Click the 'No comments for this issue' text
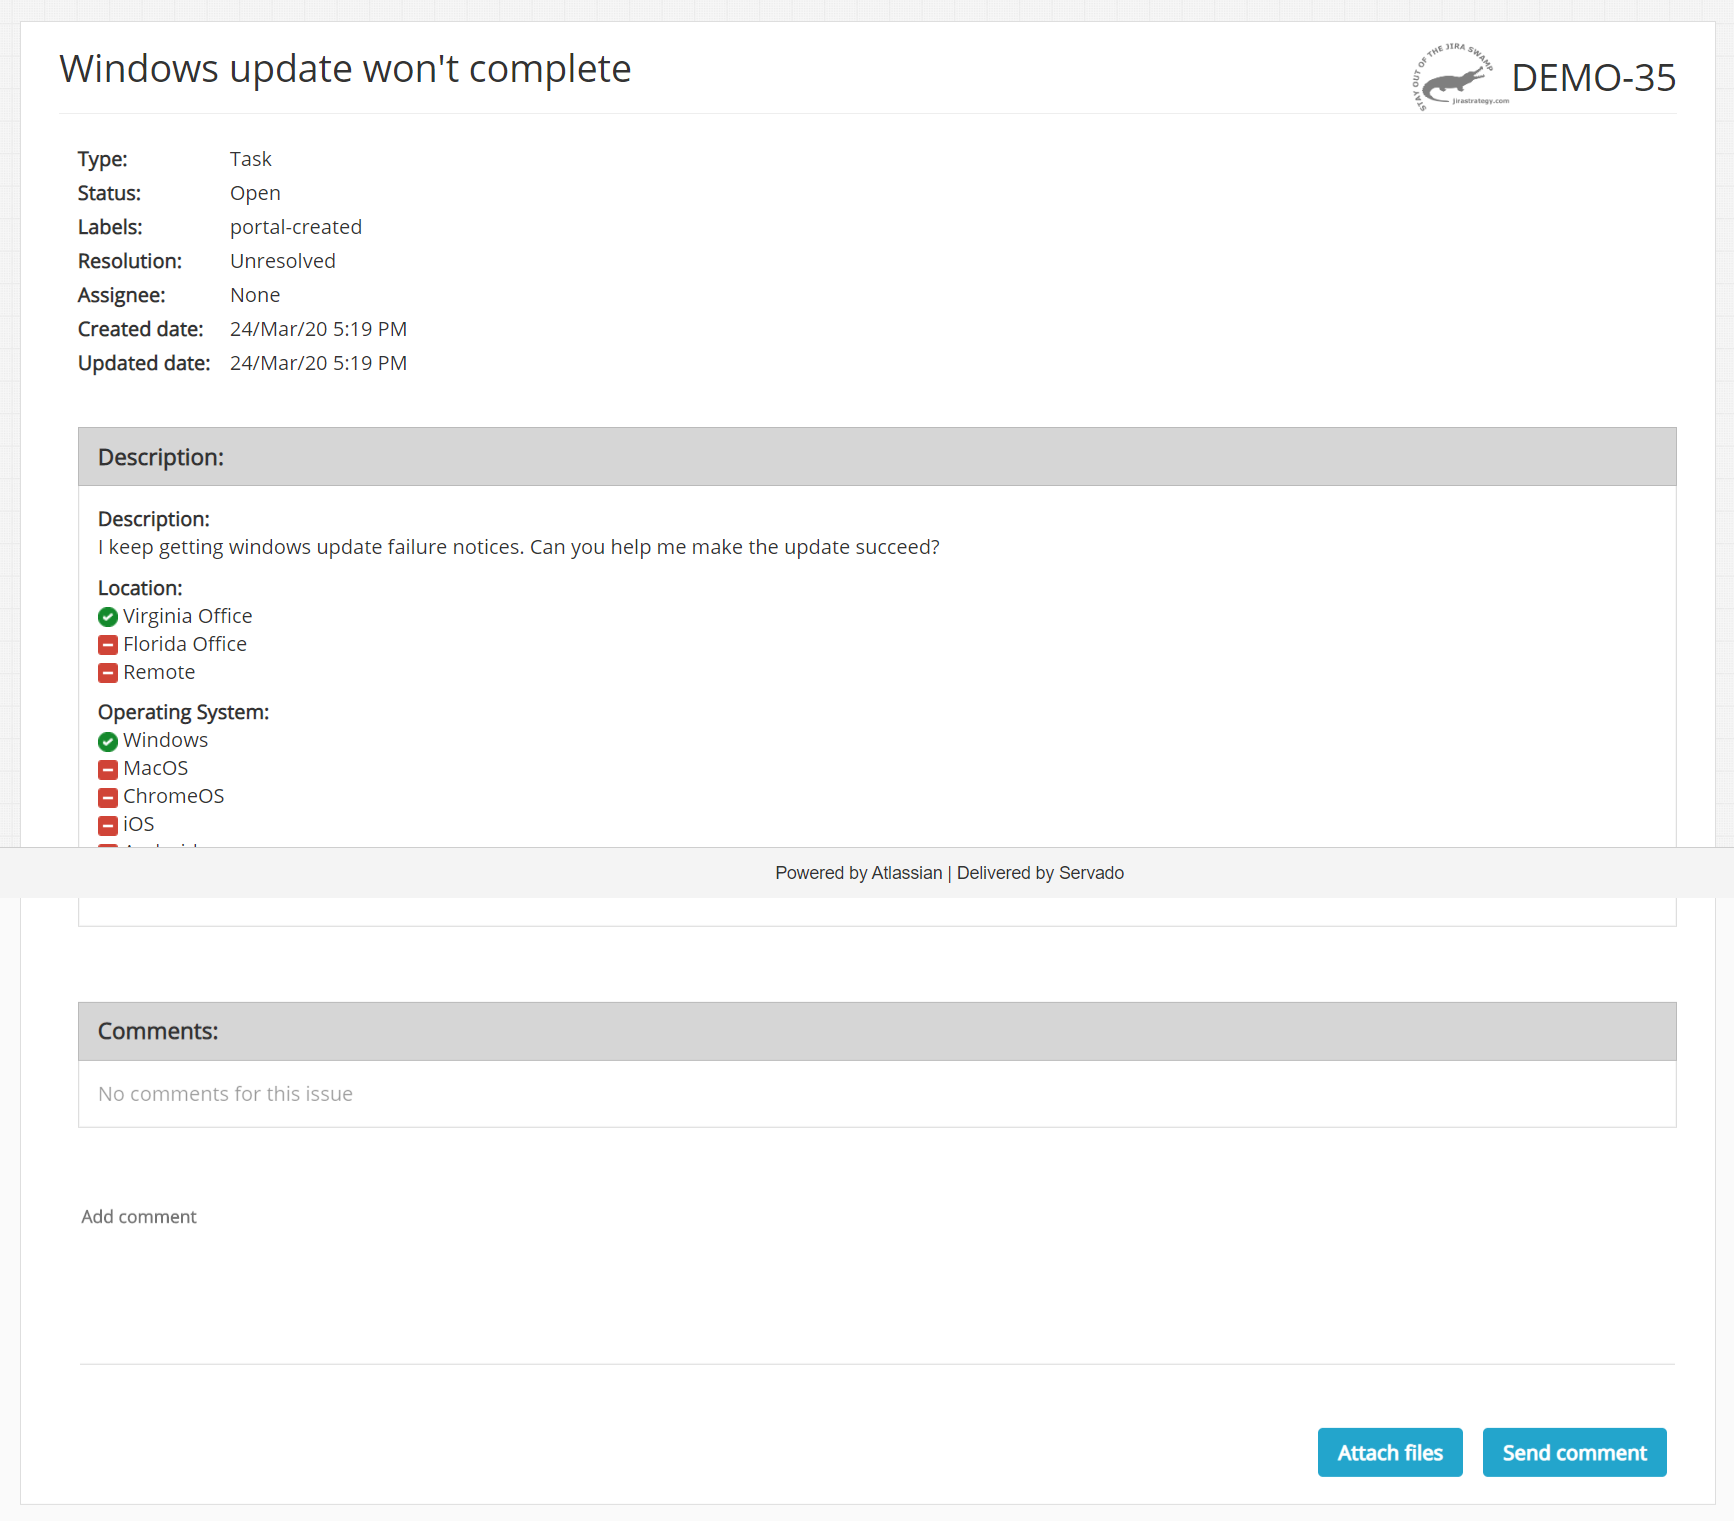The image size is (1734, 1521). [x=225, y=1094]
